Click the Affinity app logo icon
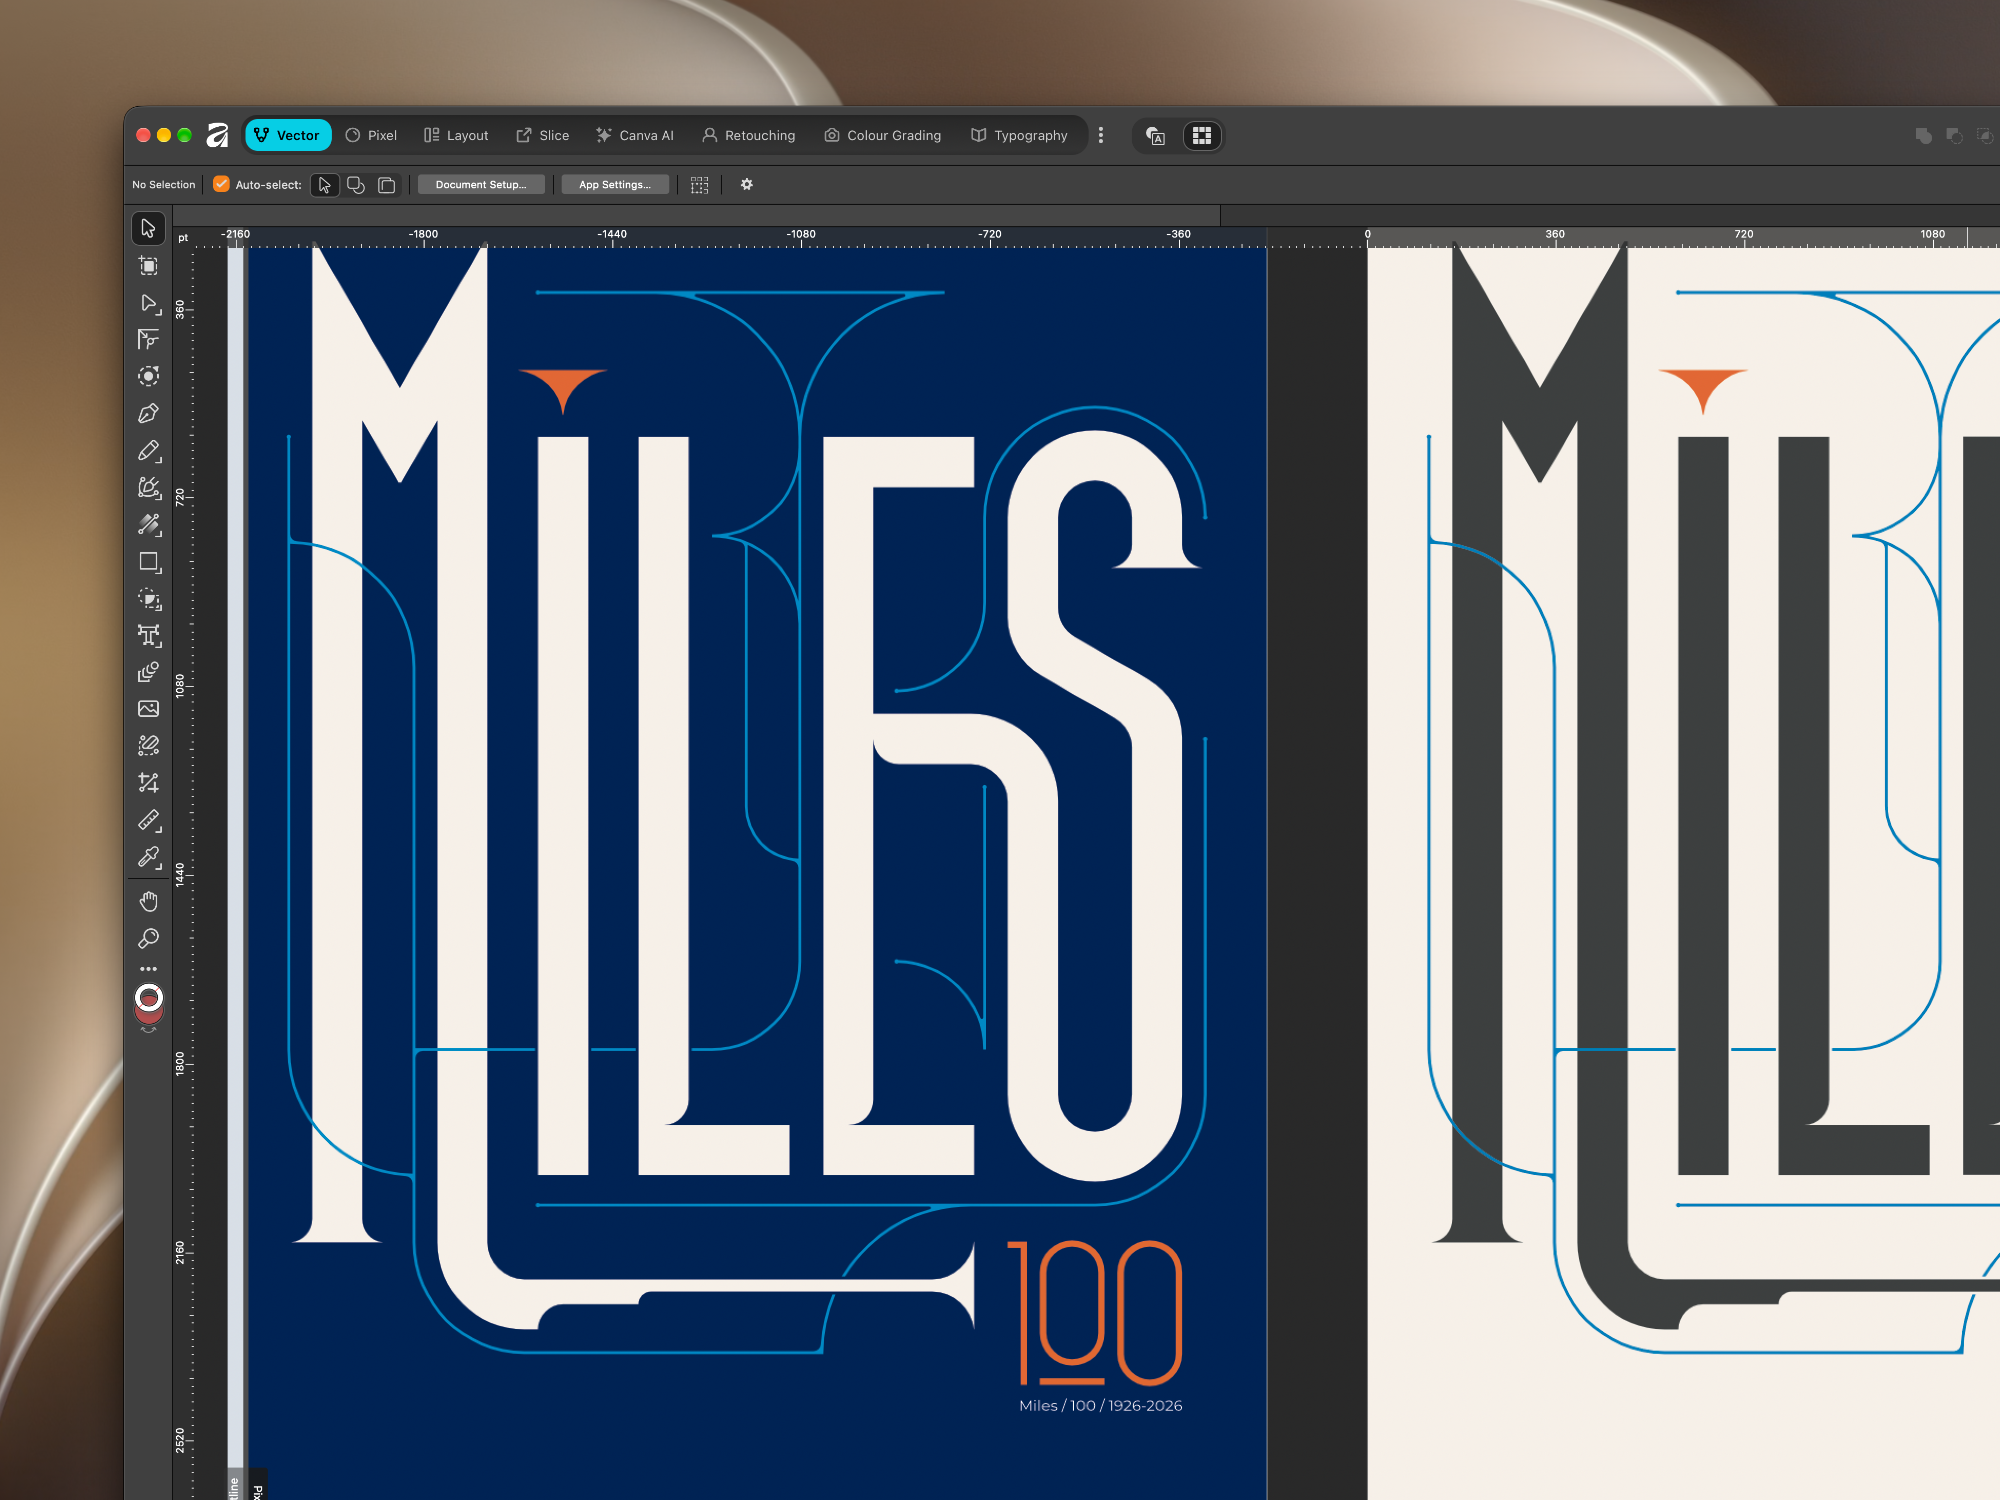Viewport: 2000px width, 1500px height. [217, 135]
